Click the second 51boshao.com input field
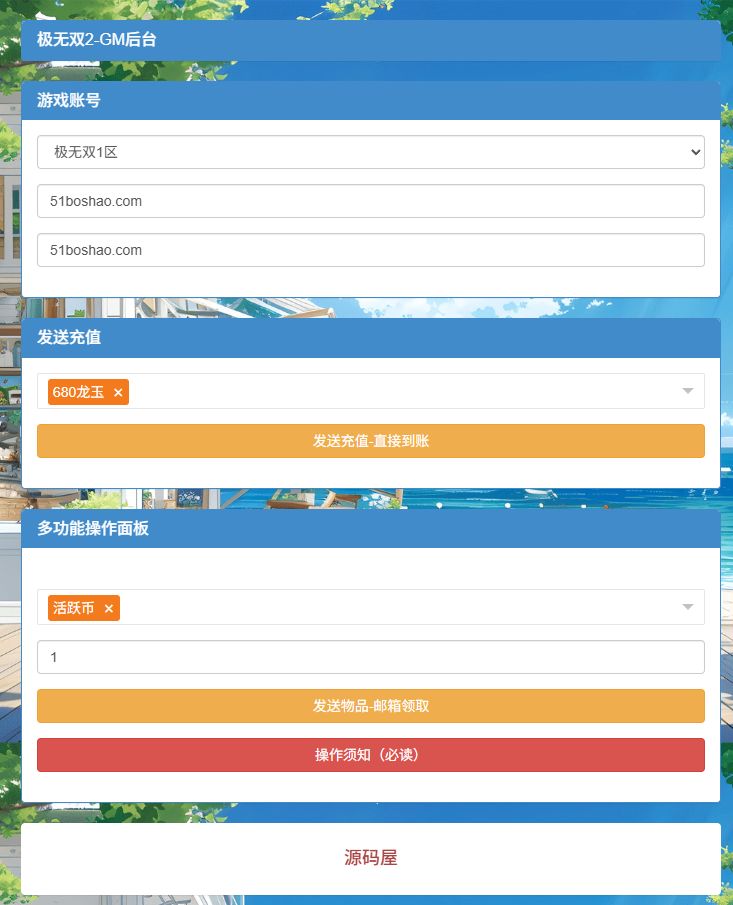Image resolution: width=733 pixels, height=905 pixels. click(371, 250)
